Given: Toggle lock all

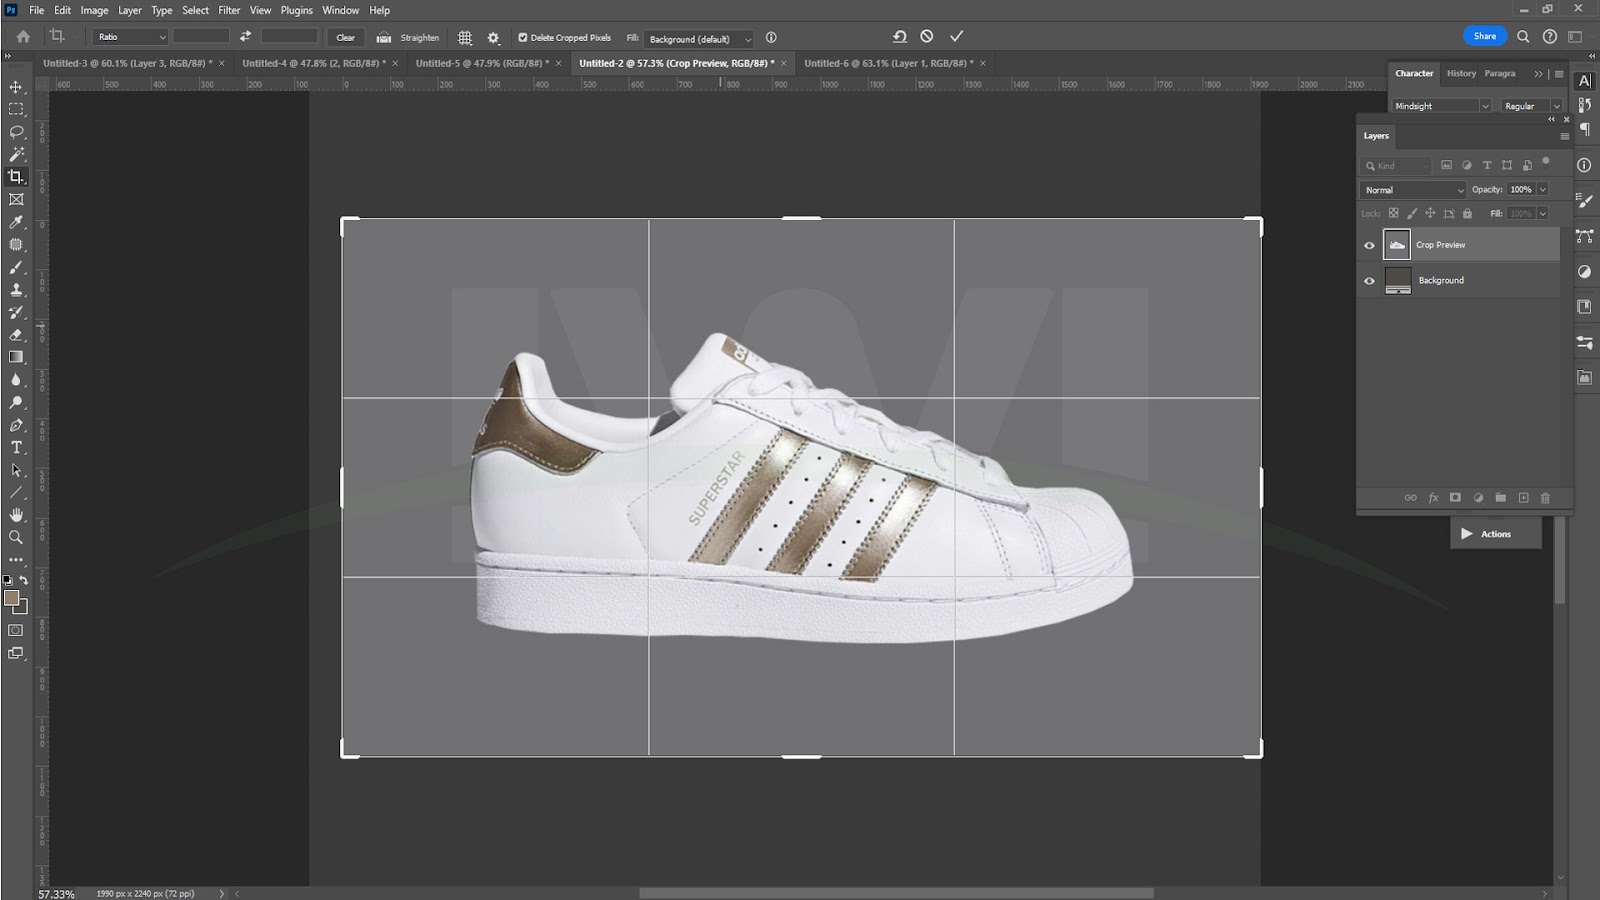Looking at the screenshot, I should click(x=1467, y=213).
